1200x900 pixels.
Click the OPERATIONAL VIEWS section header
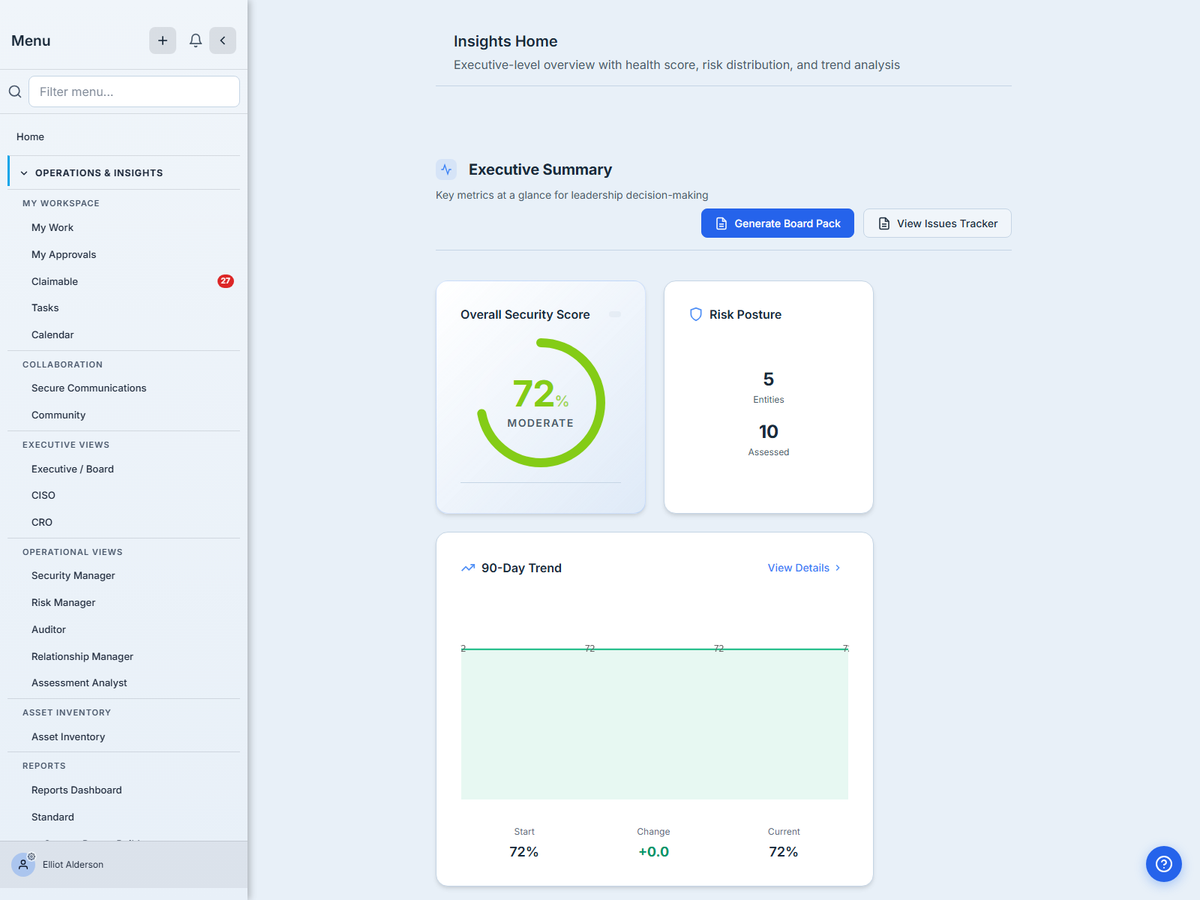(x=73, y=552)
